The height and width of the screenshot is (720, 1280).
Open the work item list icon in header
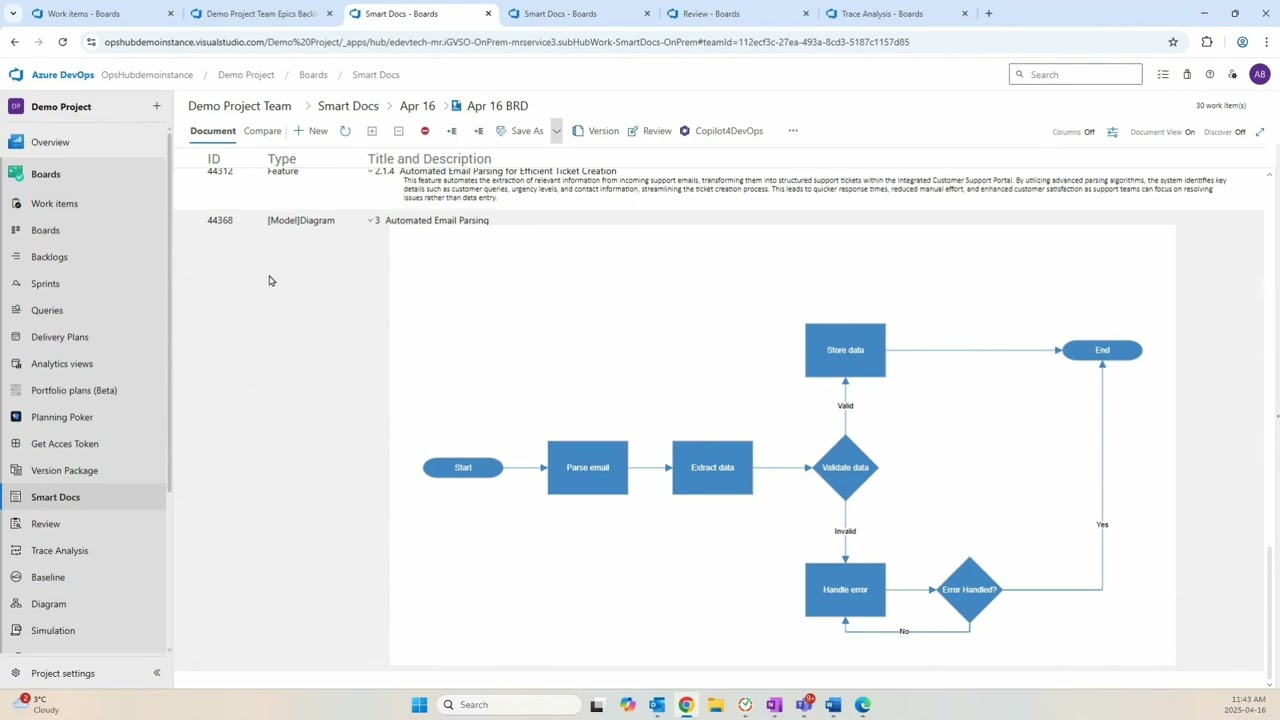tap(1163, 75)
